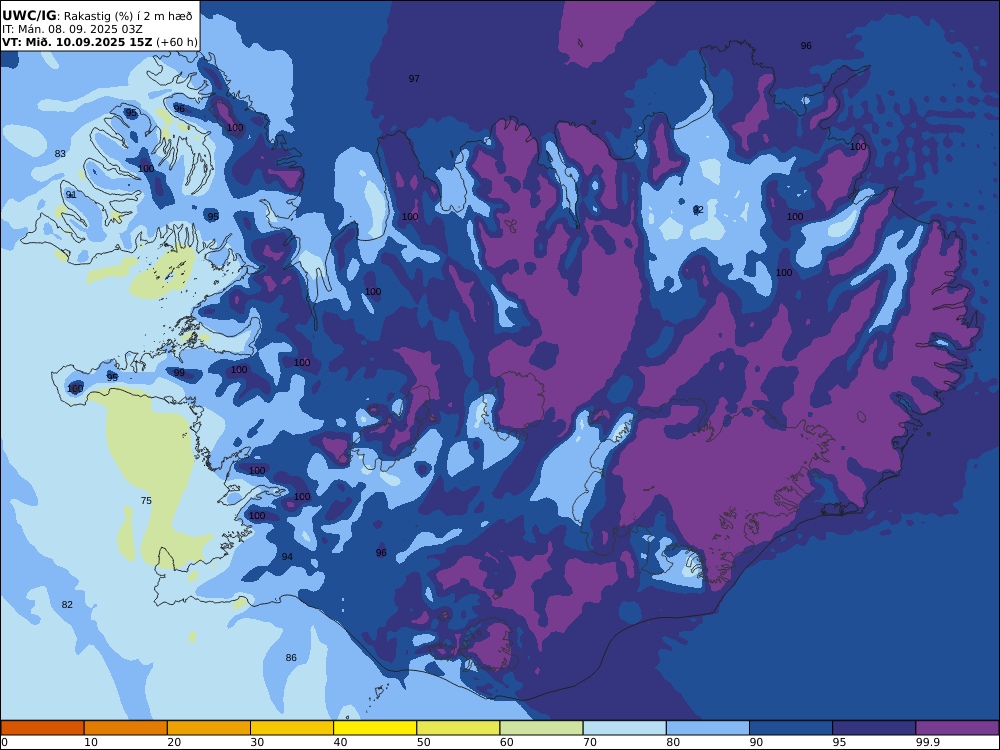
Task: Pick the medium blue 80–90 legend swatch
Action: (708, 728)
